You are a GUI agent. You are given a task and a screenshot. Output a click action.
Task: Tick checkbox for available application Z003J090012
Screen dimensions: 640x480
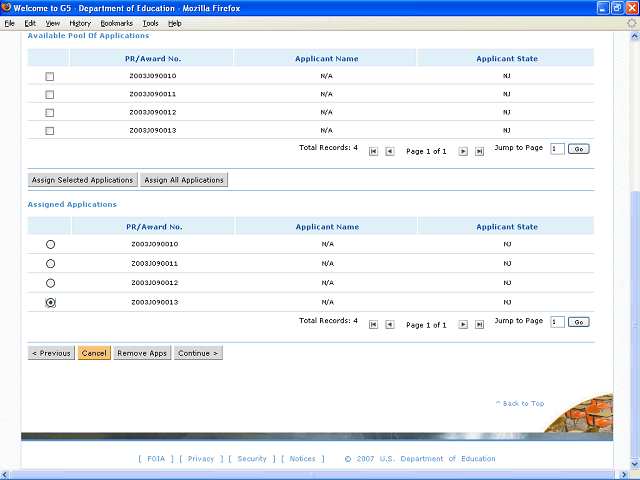[x=50, y=113]
